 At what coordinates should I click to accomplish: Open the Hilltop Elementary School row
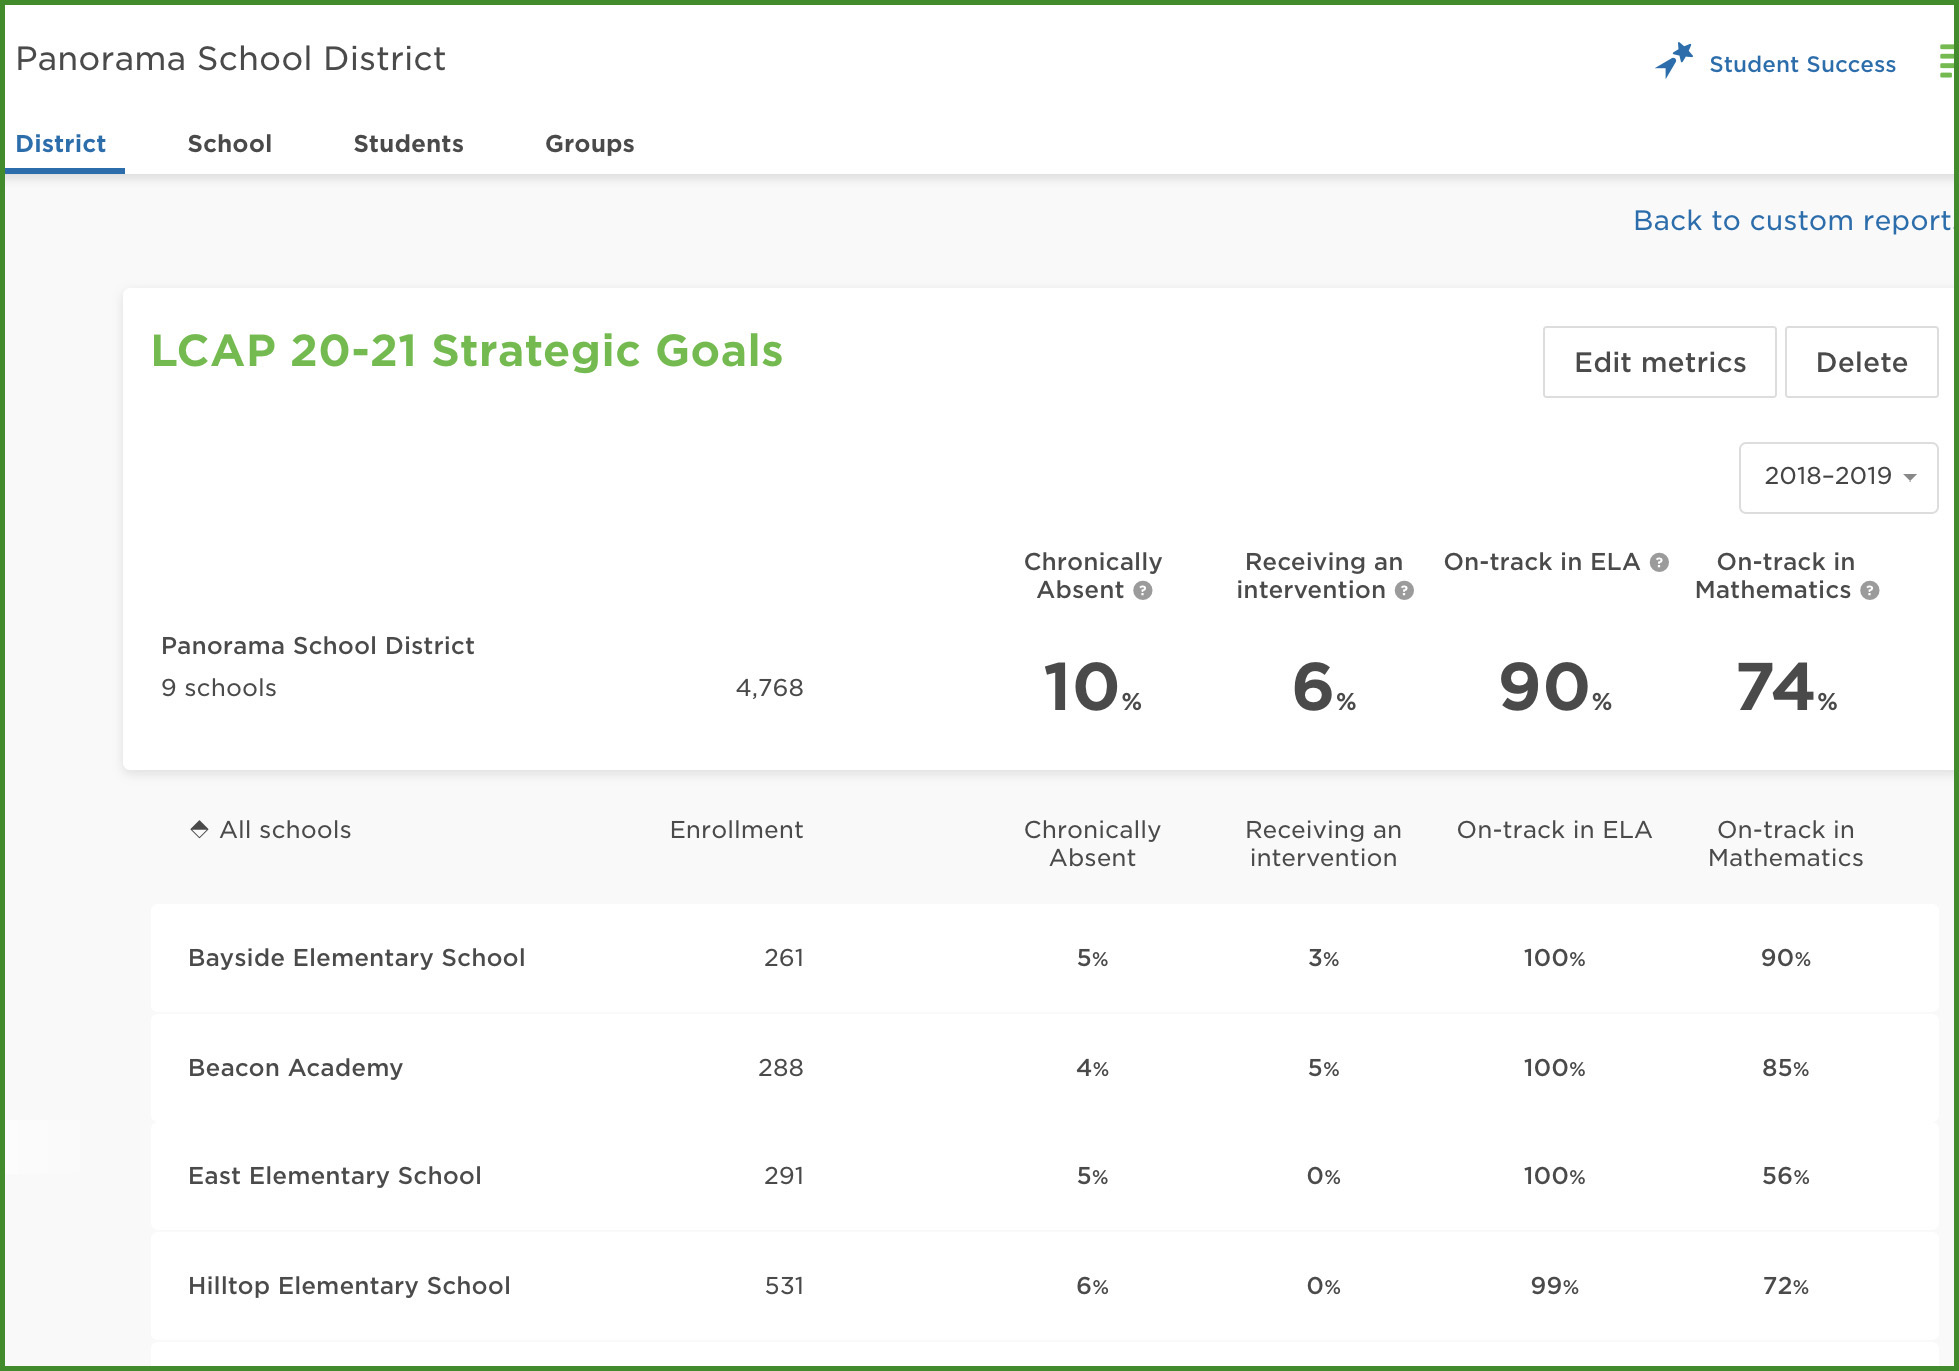click(x=1044, y=1285)
